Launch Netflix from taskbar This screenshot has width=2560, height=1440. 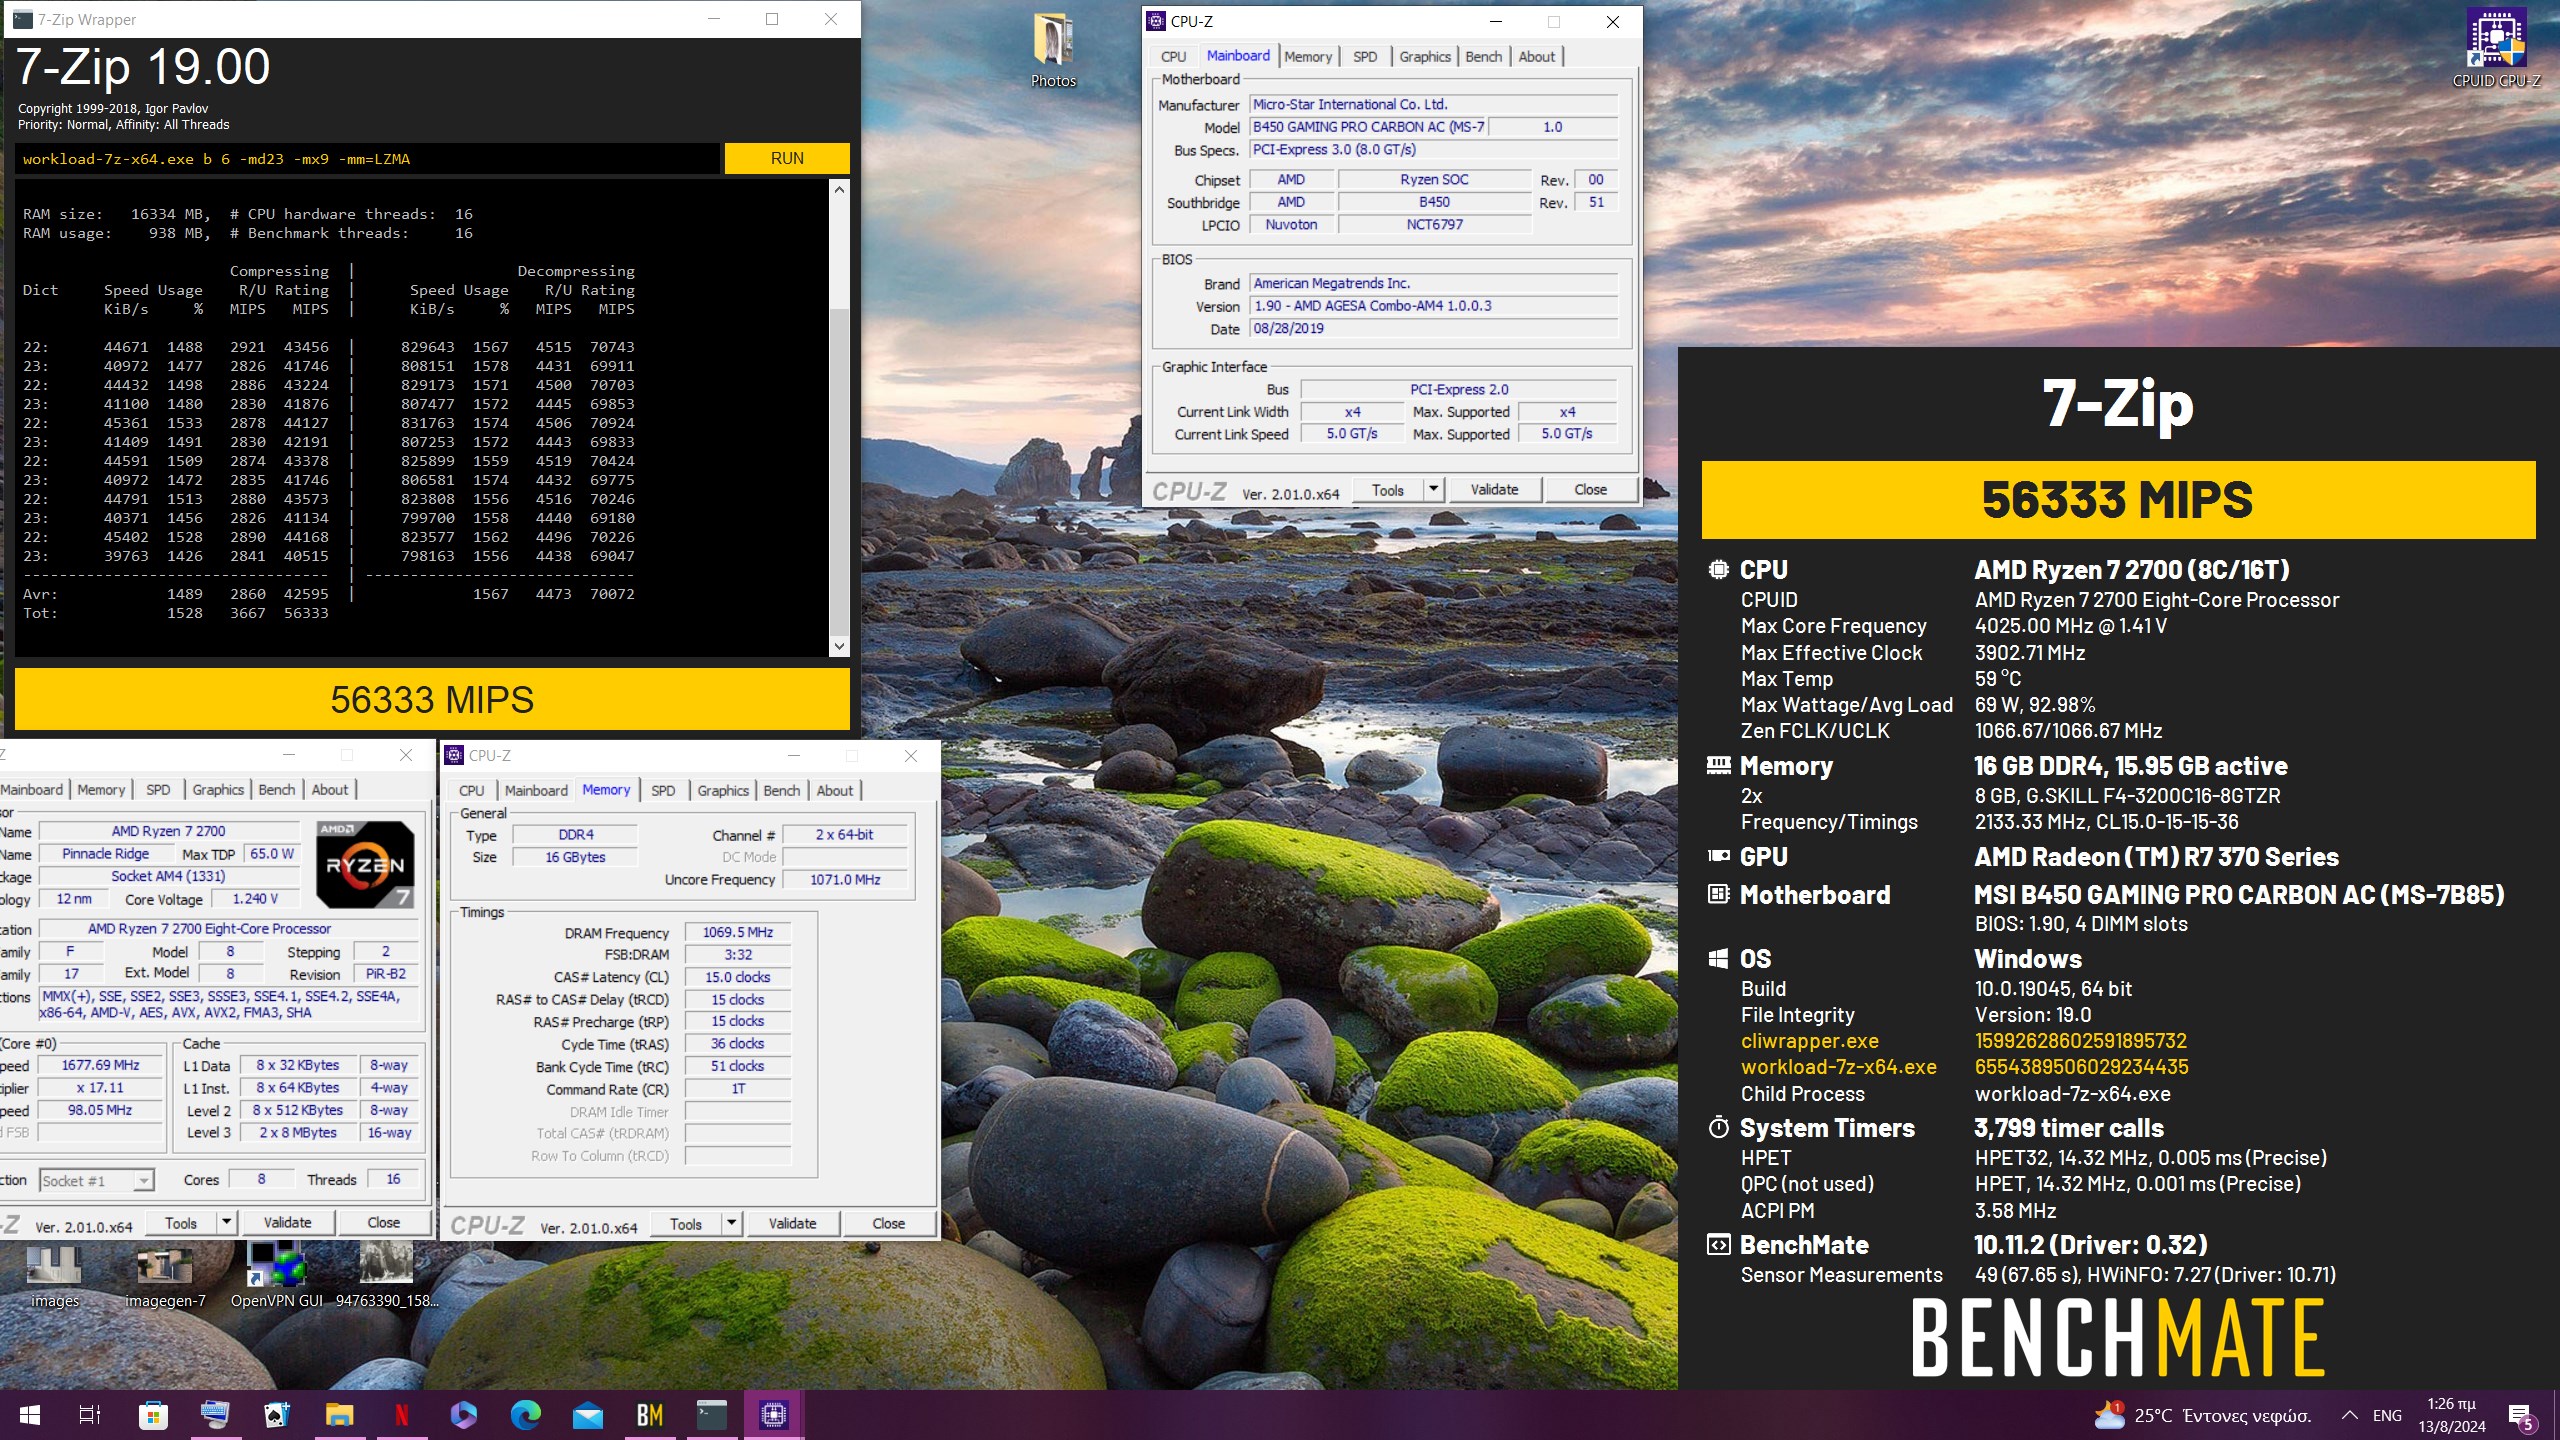coord(401,1415)
